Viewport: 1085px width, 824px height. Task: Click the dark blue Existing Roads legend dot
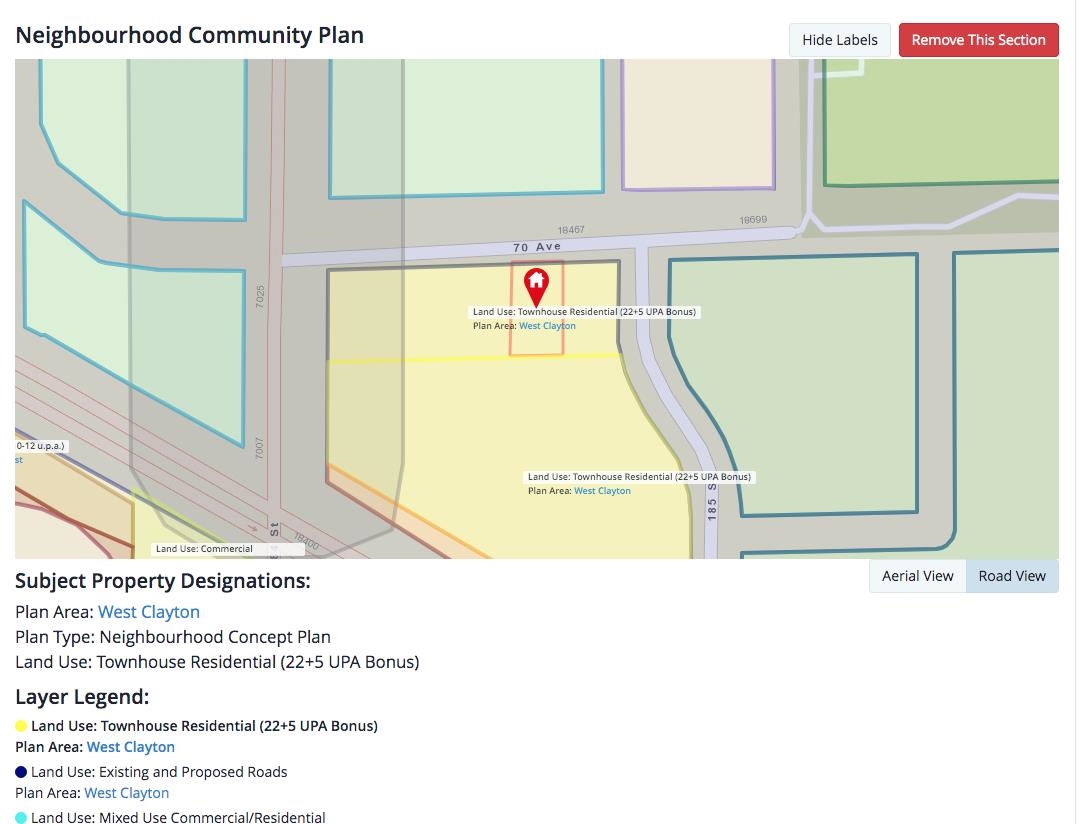[21, 771]
